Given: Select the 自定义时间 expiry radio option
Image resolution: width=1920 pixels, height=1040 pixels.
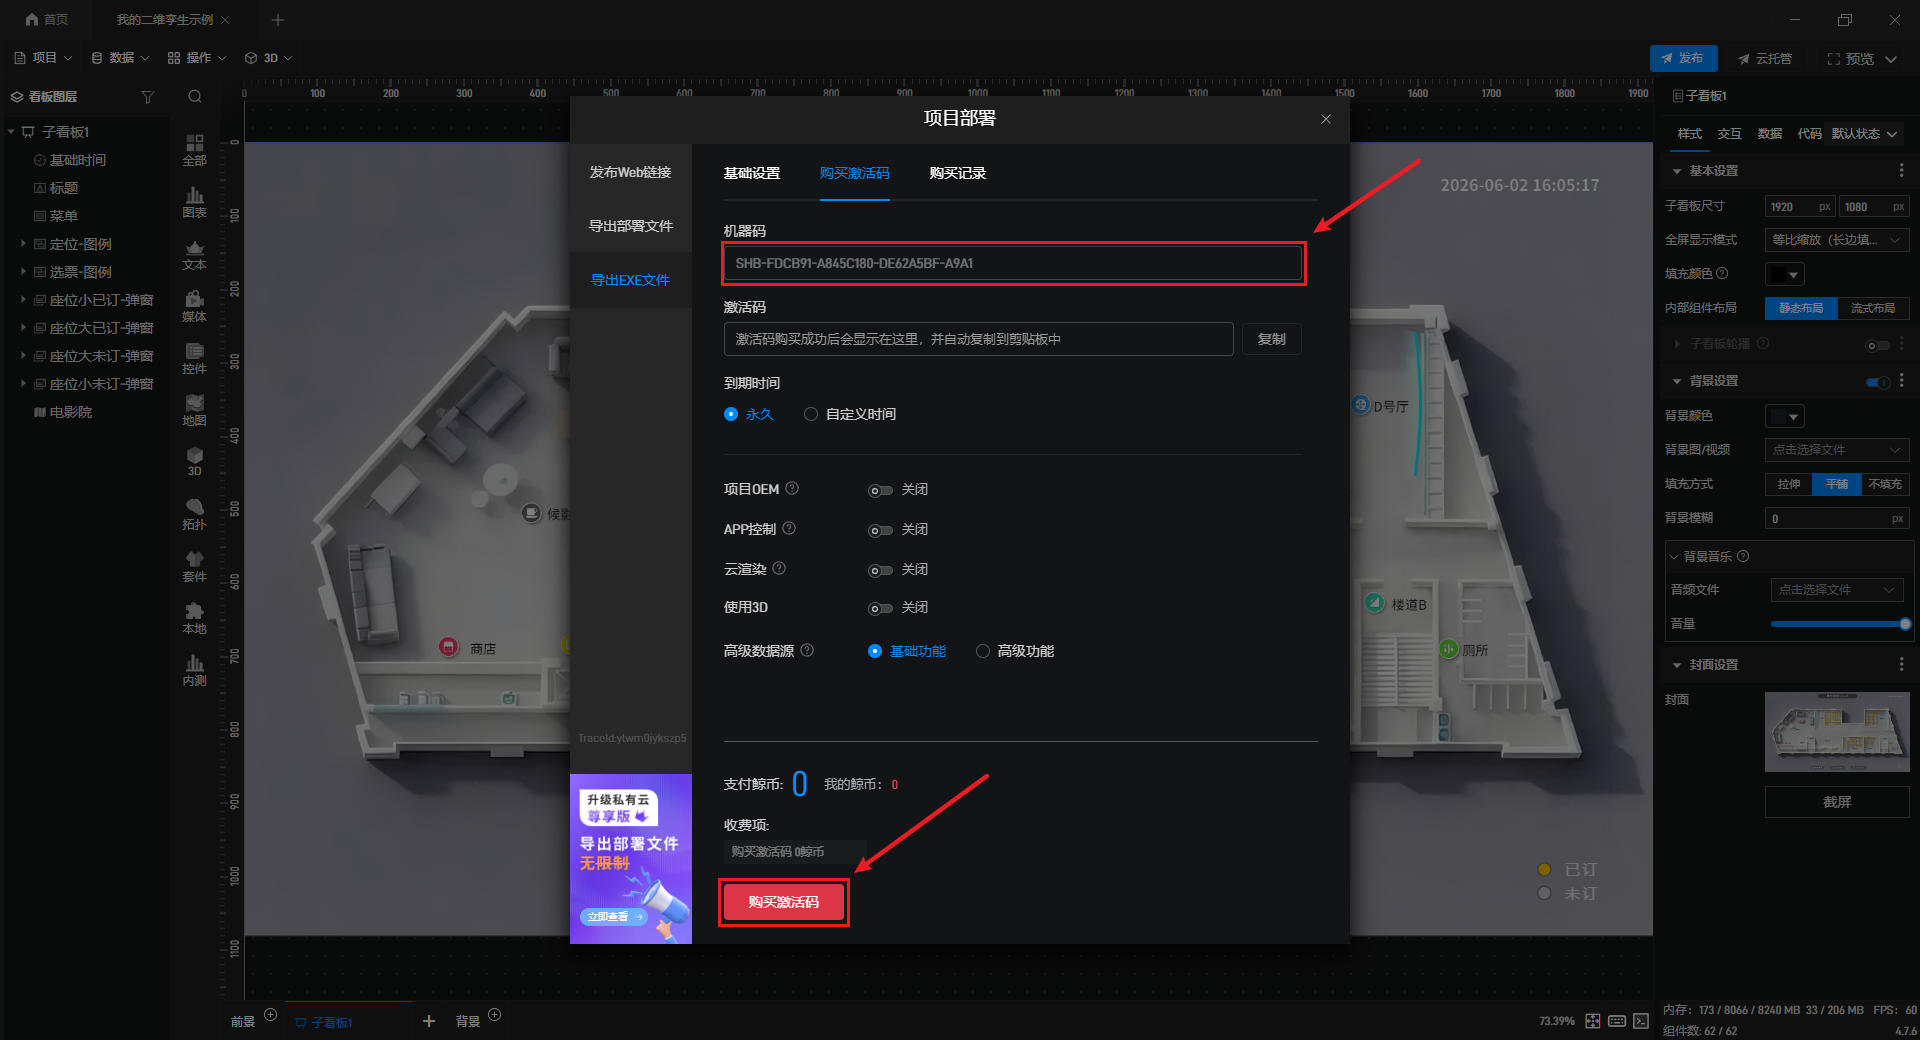Looking at the screenshot, I should (x=850, y=414).
